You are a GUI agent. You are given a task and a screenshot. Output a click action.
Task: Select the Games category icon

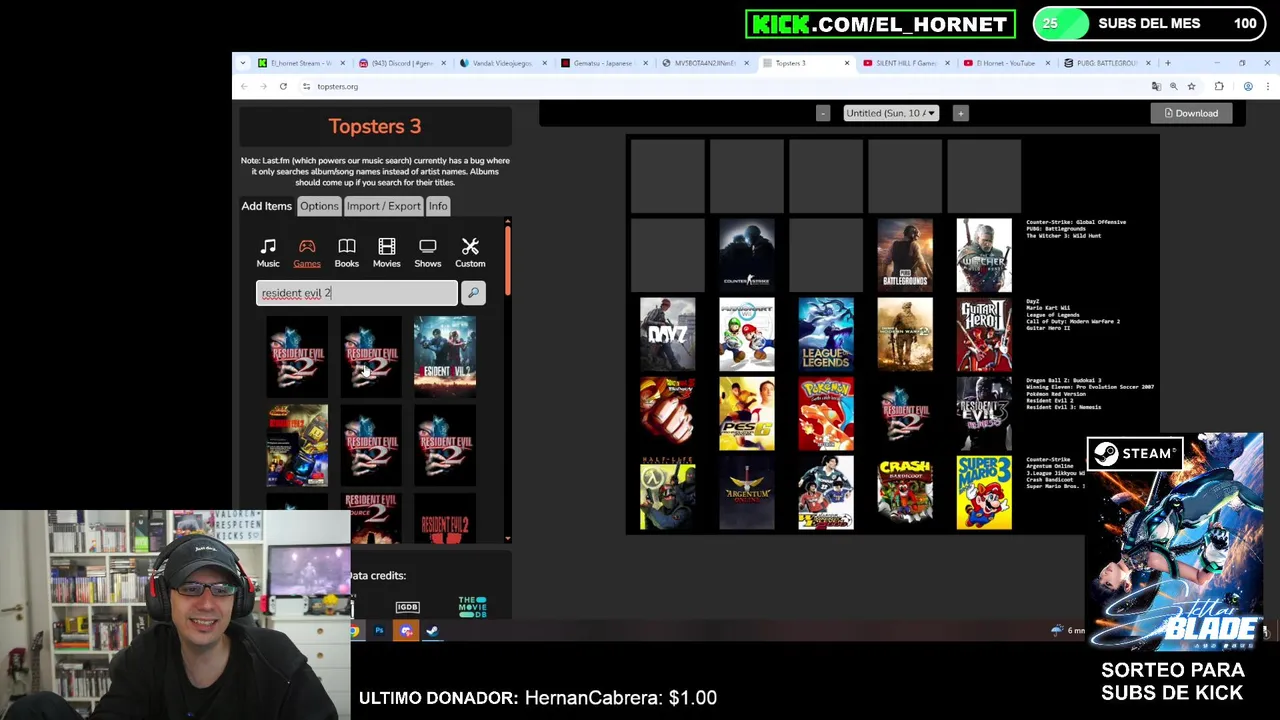click(307, 253)
